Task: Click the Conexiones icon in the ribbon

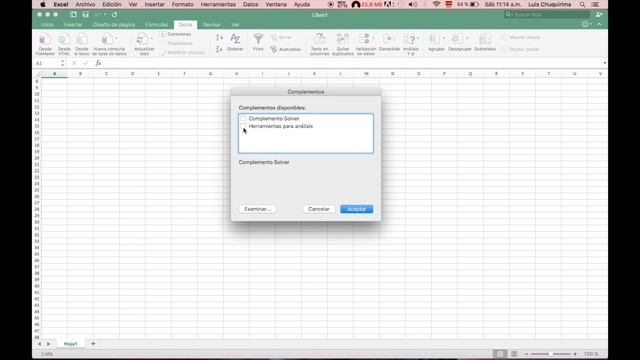Action: [x=163, y=34]
